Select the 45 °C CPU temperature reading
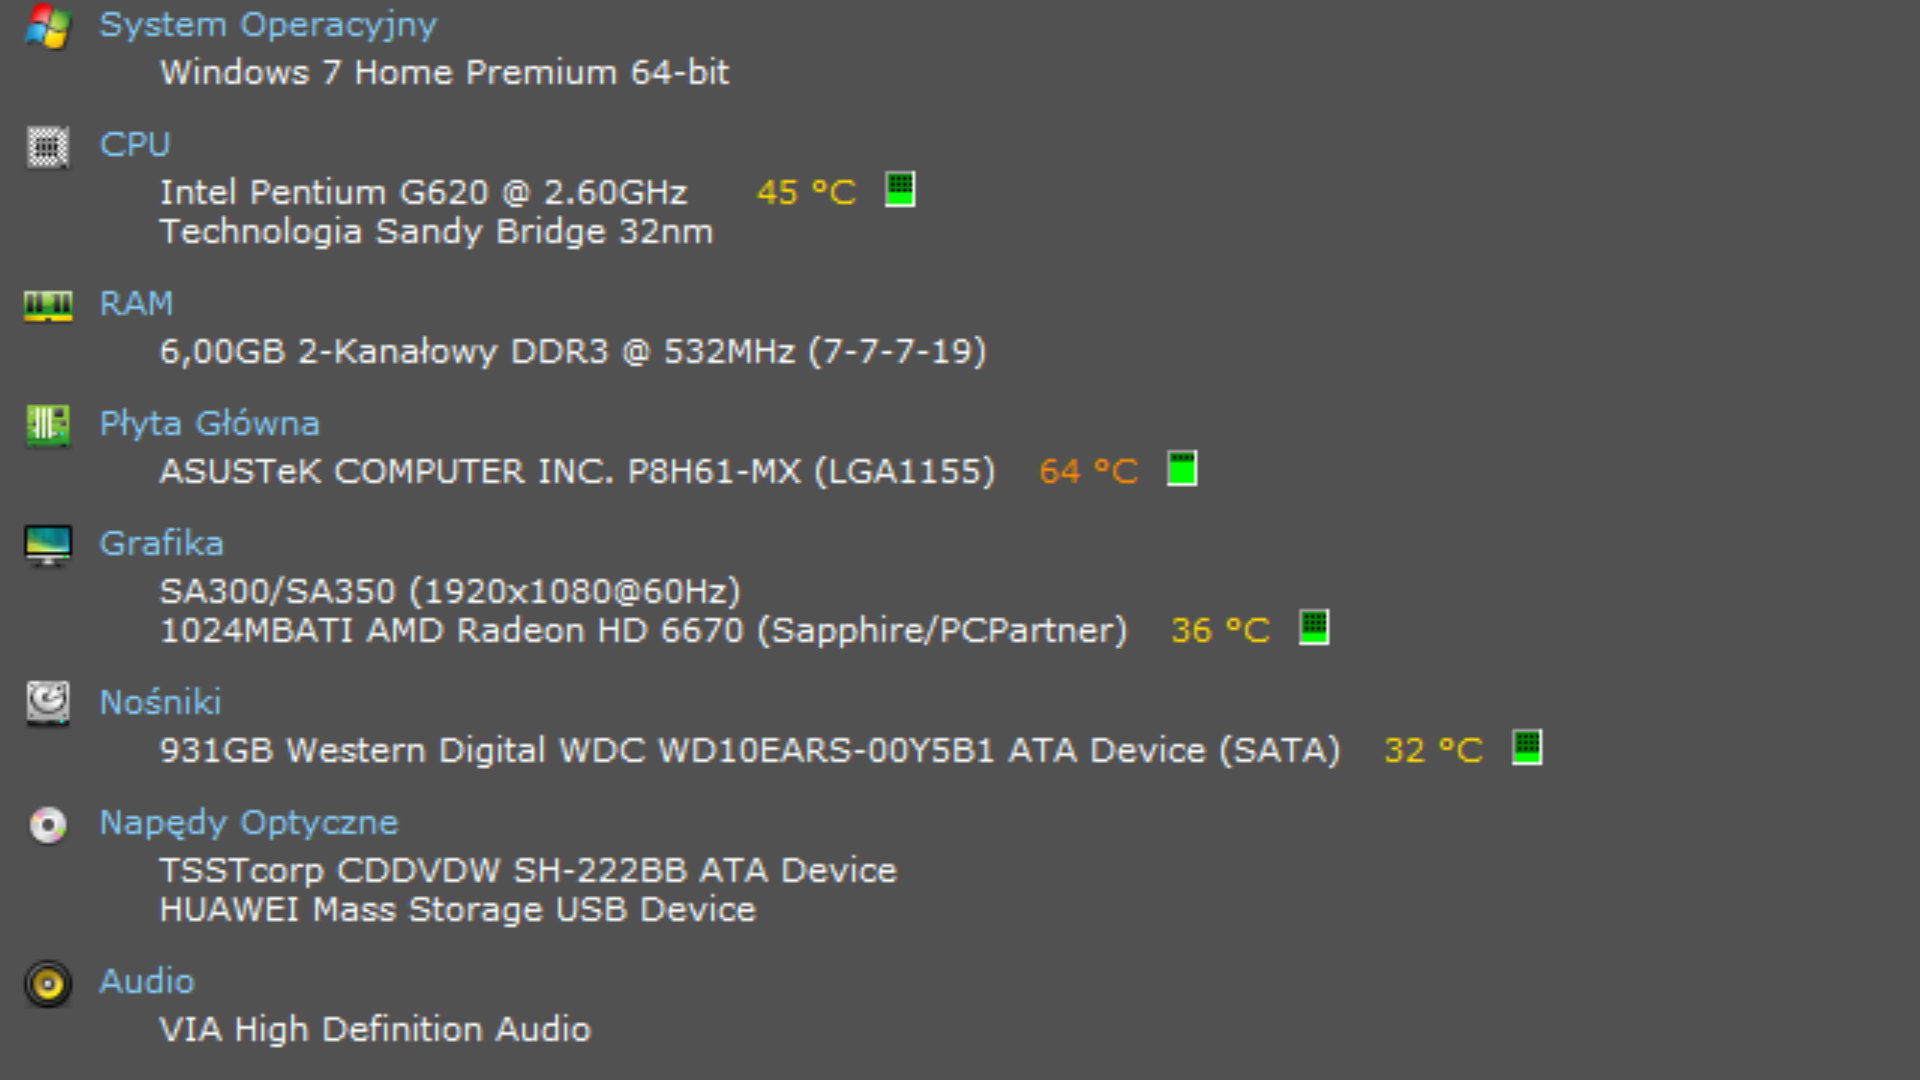This screenshot has width=1920, height=1080. 806,192
